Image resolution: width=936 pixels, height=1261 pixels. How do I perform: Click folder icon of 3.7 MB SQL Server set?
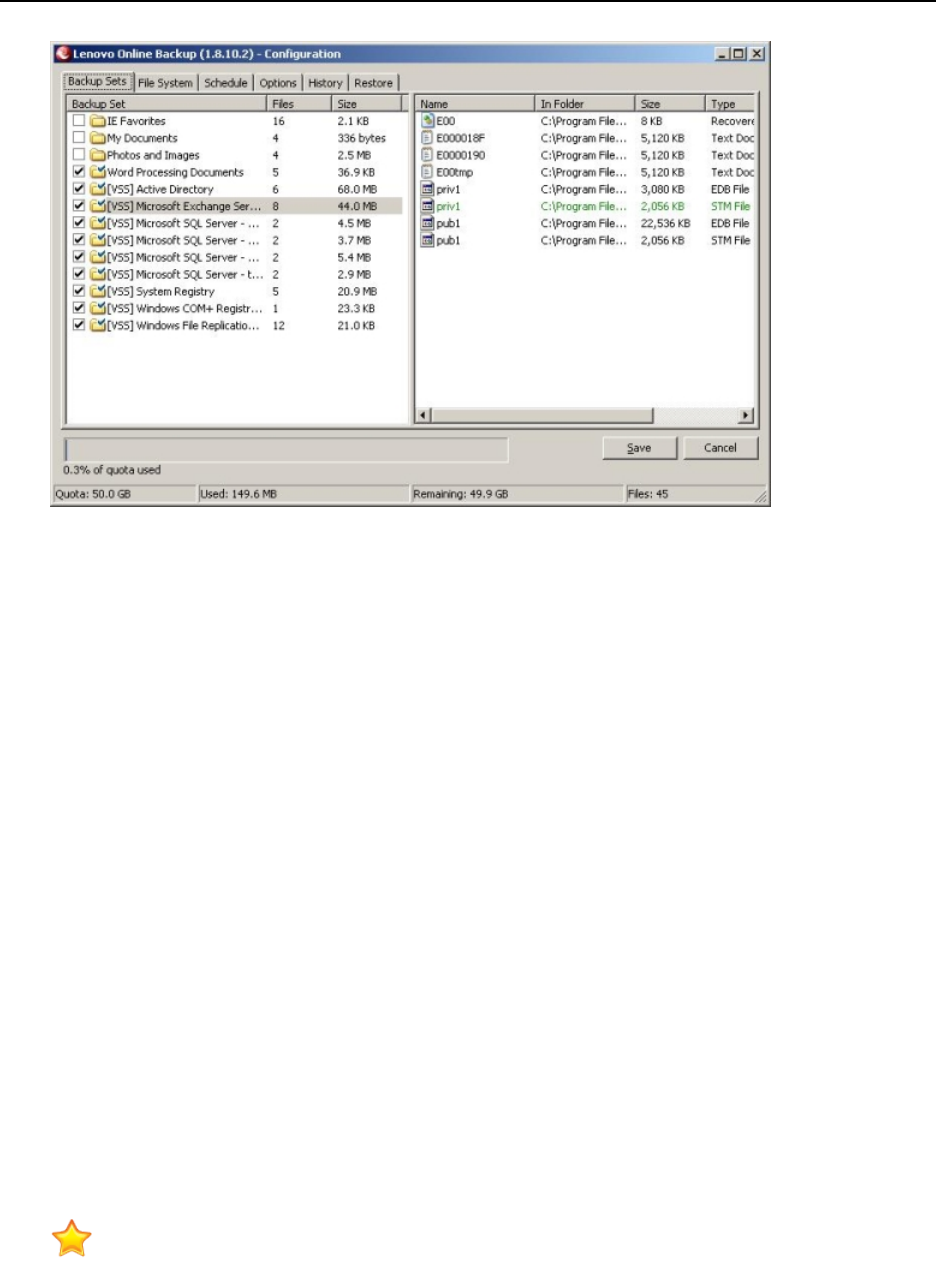[98, 240]
